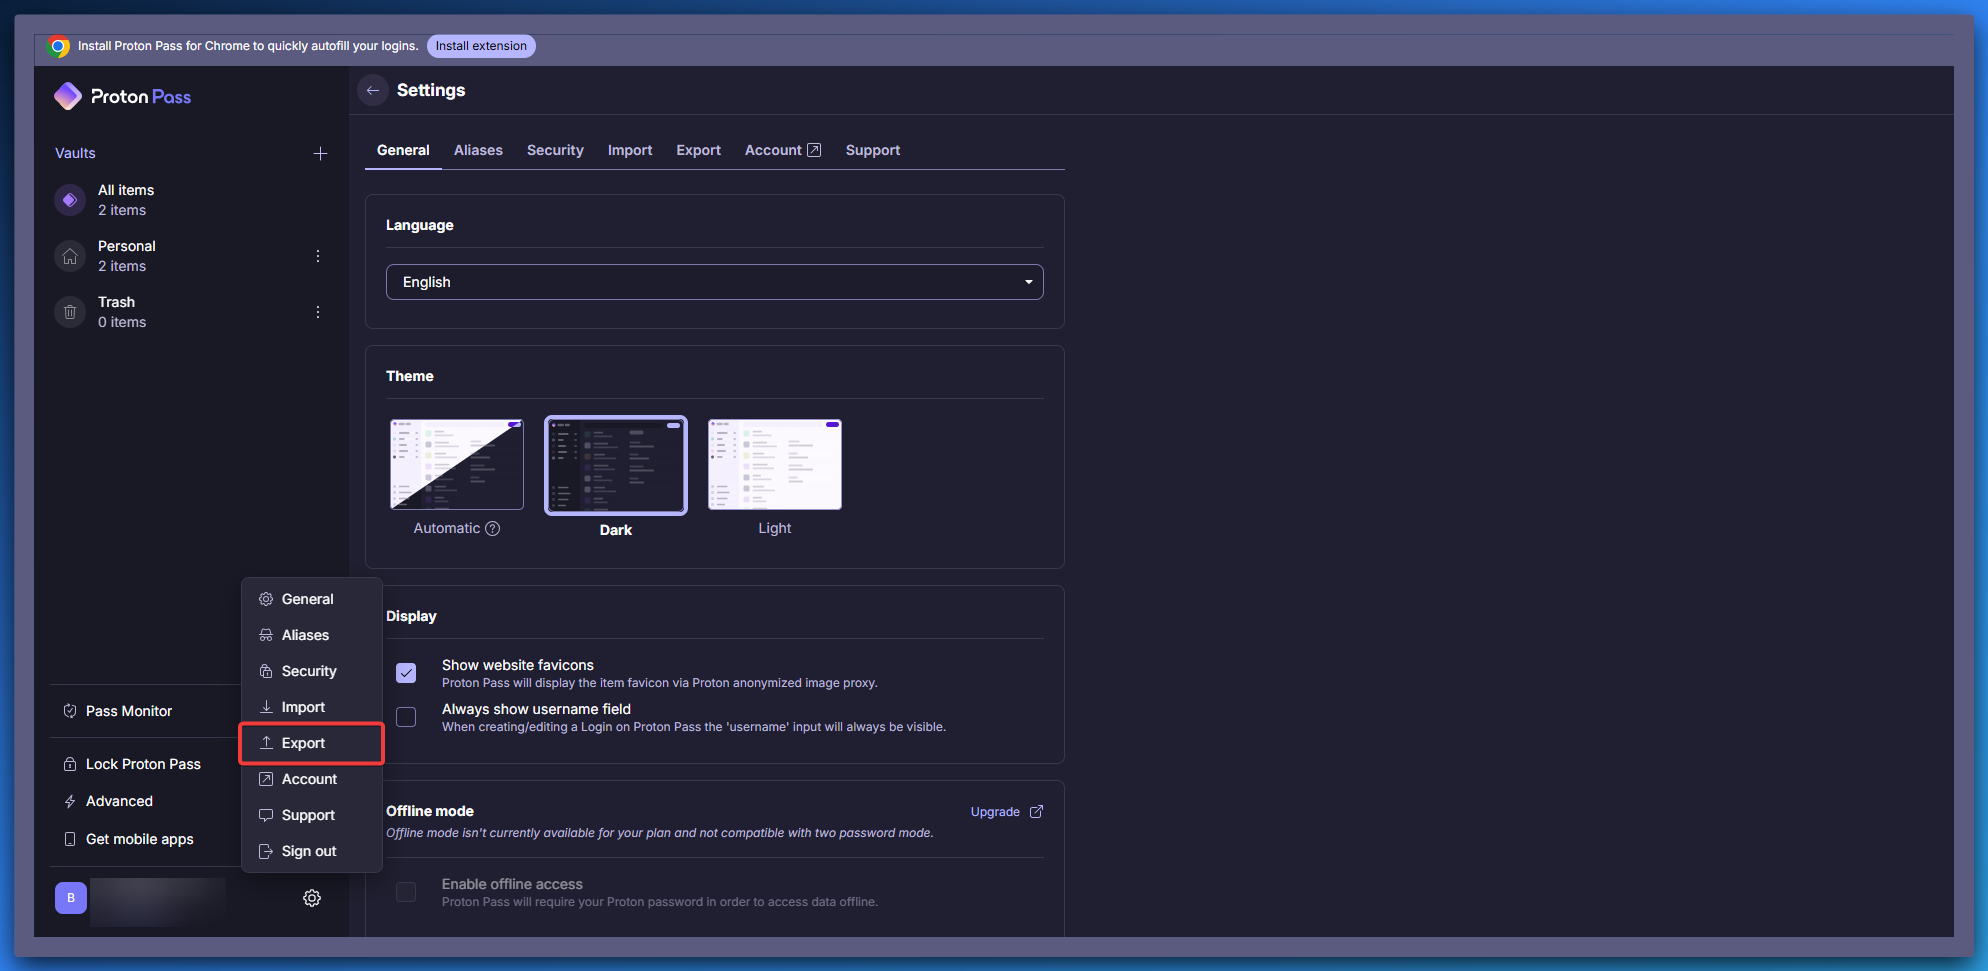Choose Sign out from the menu
The image size is (1988, 971).
pos(308,851)
